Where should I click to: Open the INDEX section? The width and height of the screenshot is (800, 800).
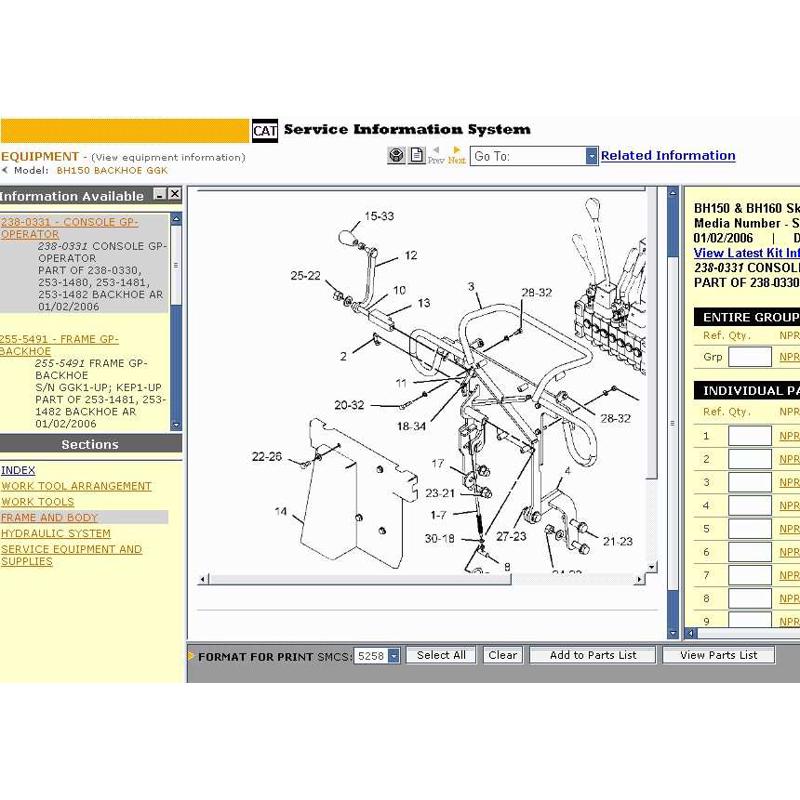pyautogui.click(x=18, y=470)
